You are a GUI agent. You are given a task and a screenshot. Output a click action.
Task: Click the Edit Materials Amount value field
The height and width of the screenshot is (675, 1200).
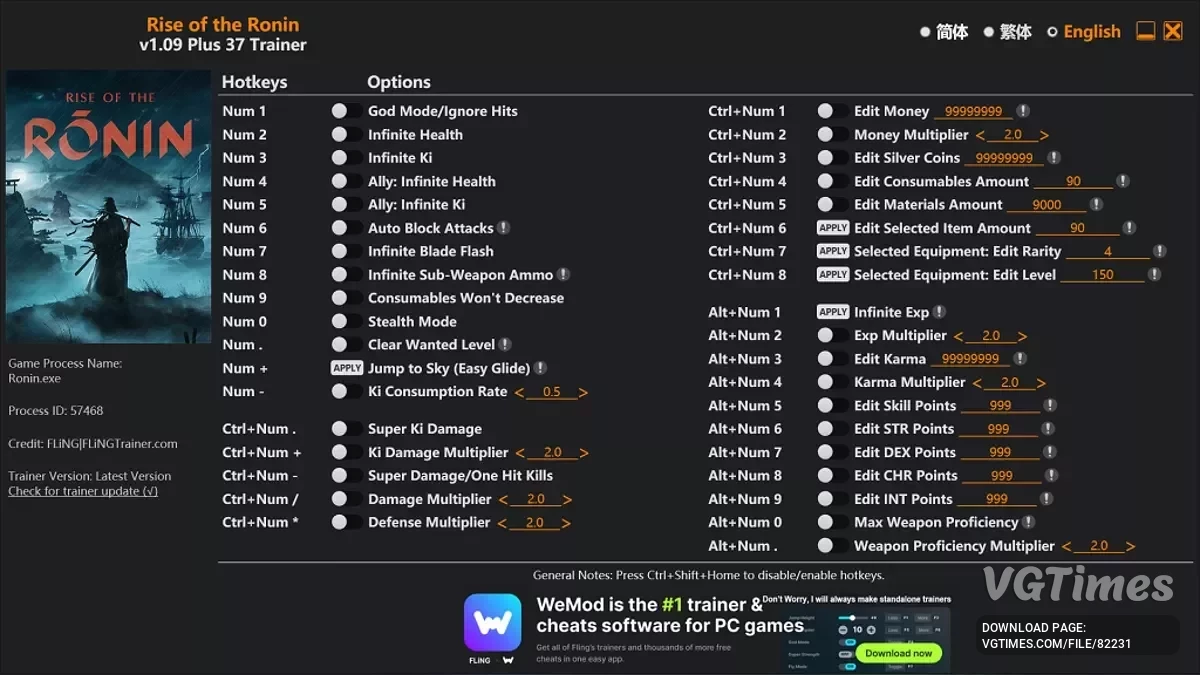(x=1047, y=205)
